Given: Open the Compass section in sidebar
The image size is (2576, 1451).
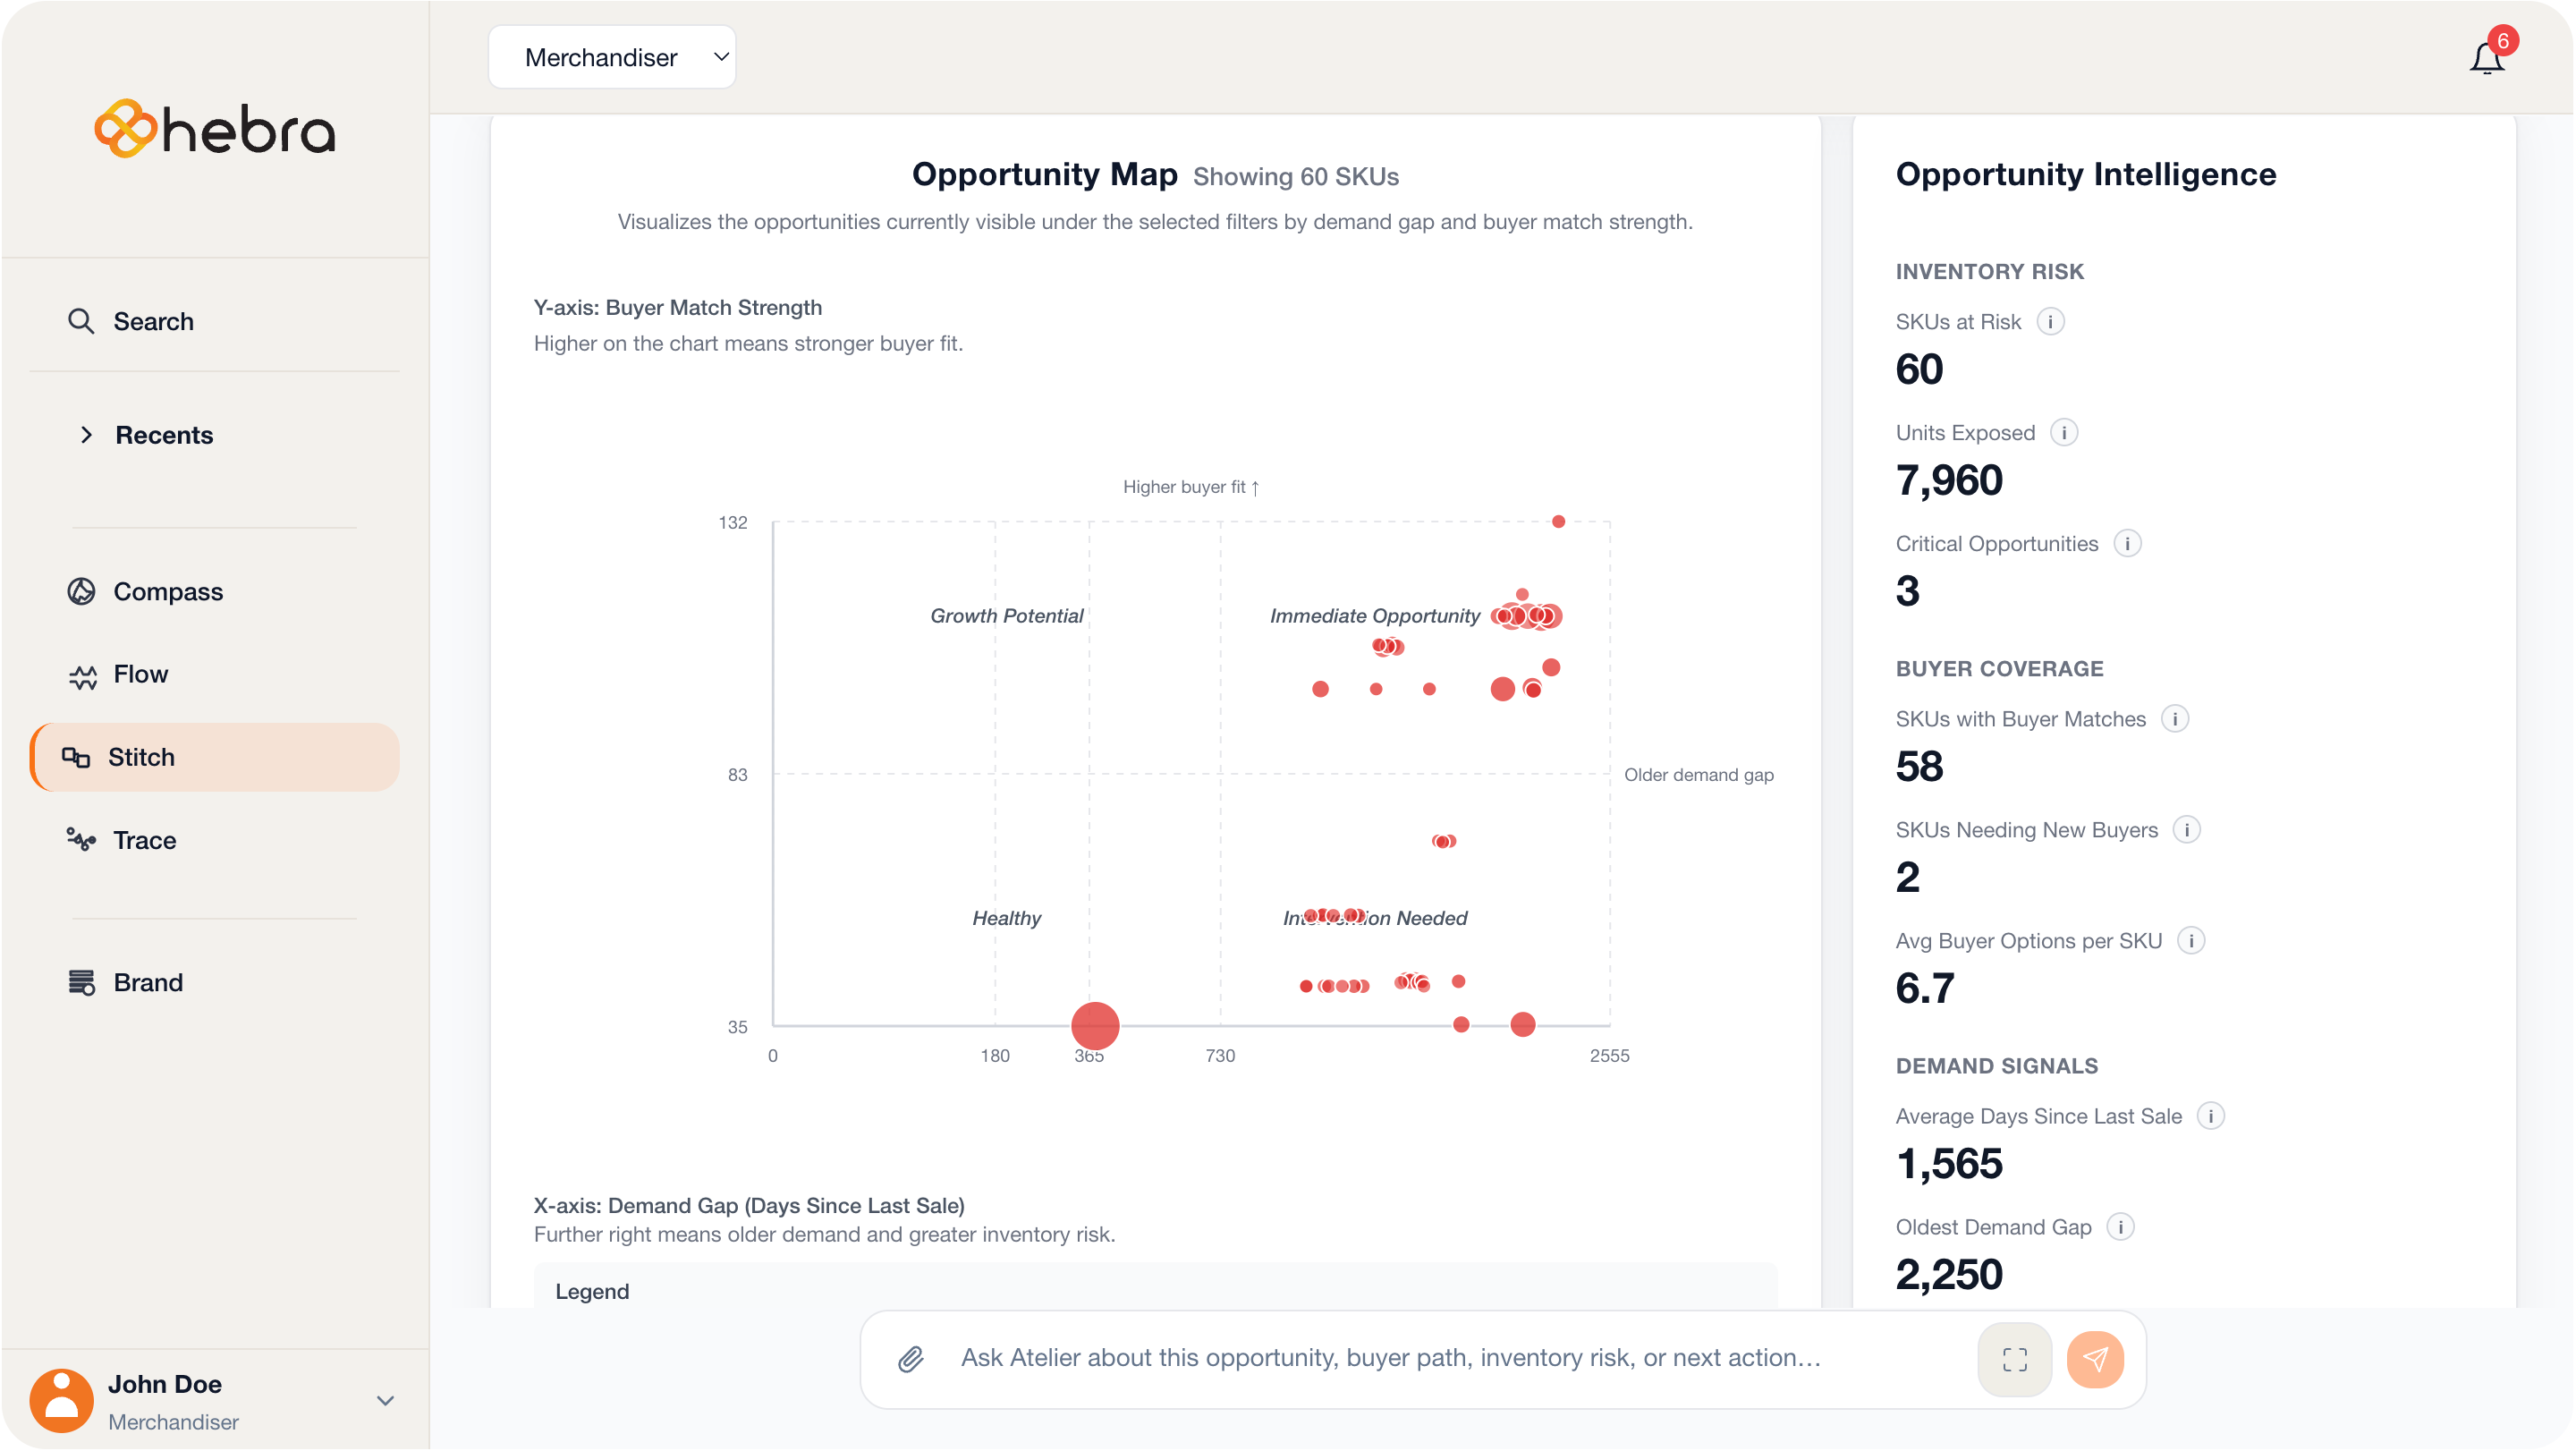Looking at the screenshot, I should [x=82, y=591].
